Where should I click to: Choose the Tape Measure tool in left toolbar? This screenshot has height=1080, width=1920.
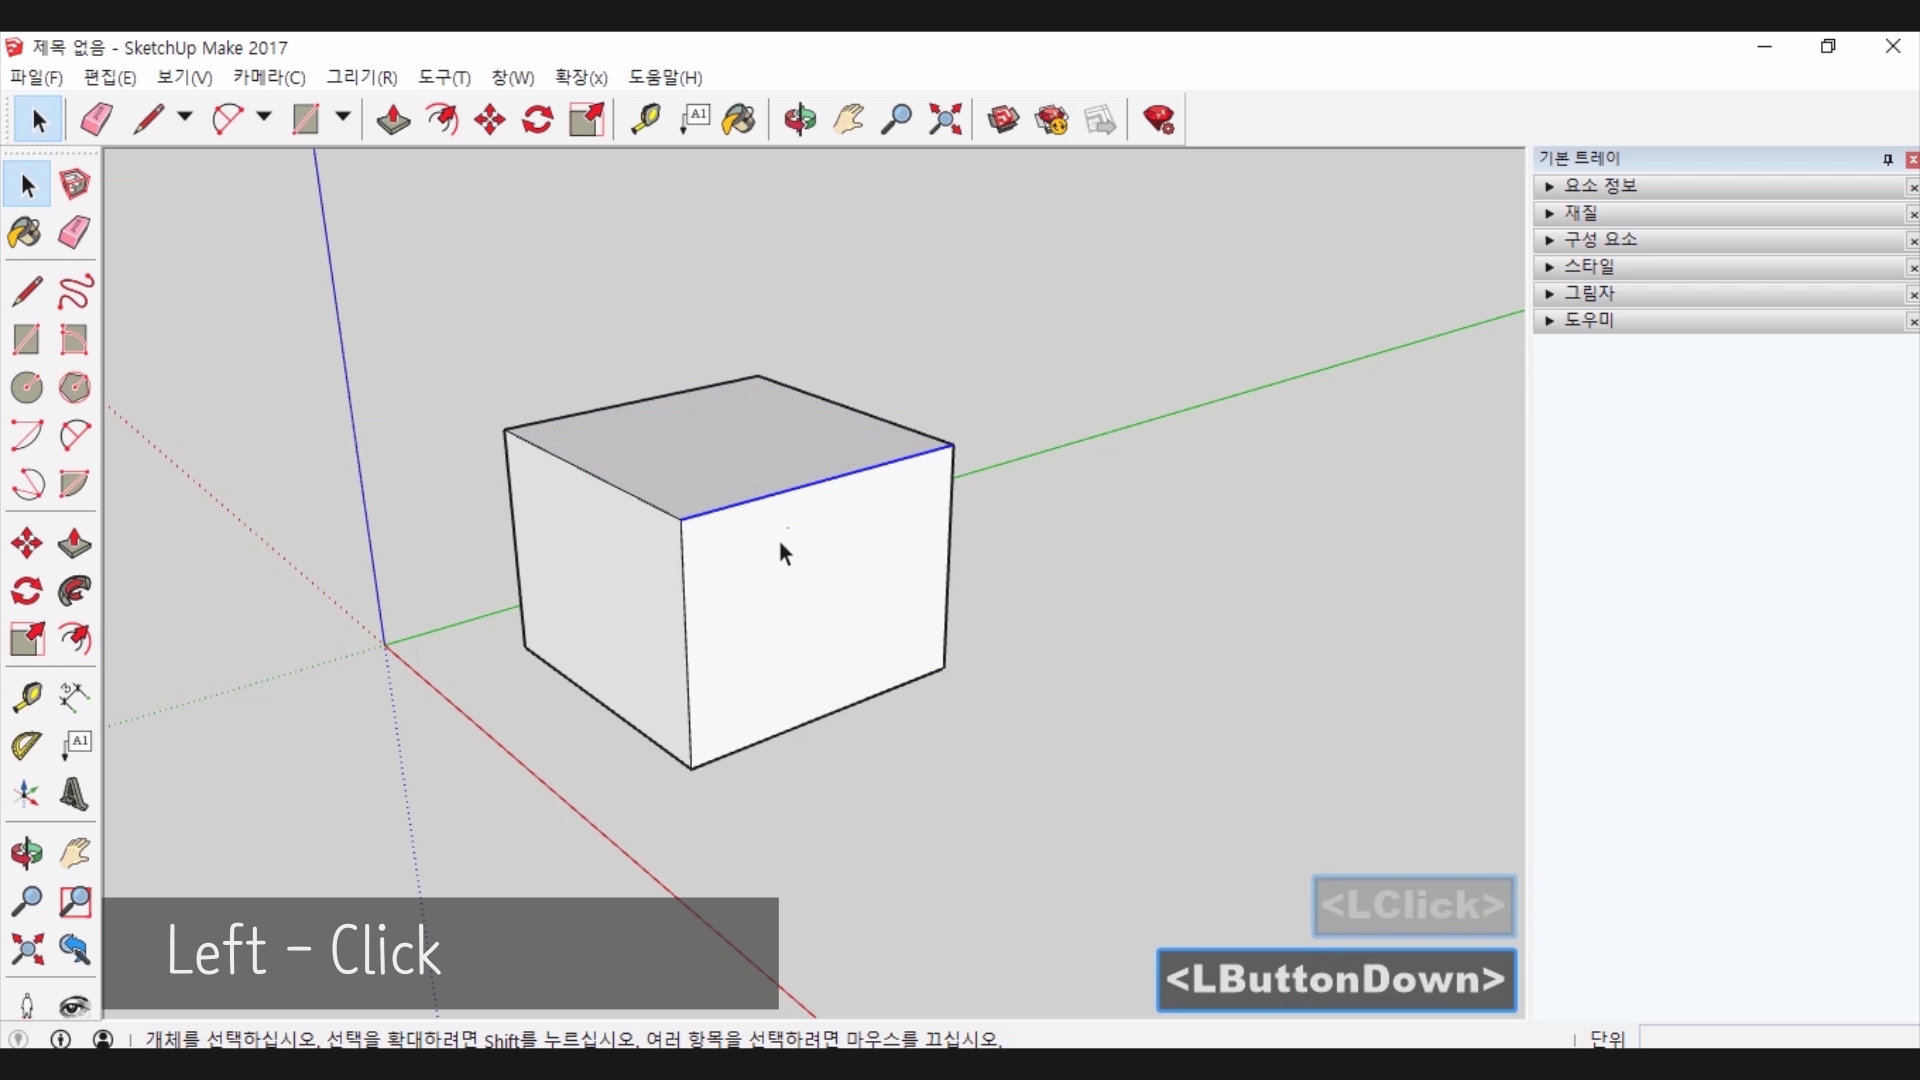(27, 697)
